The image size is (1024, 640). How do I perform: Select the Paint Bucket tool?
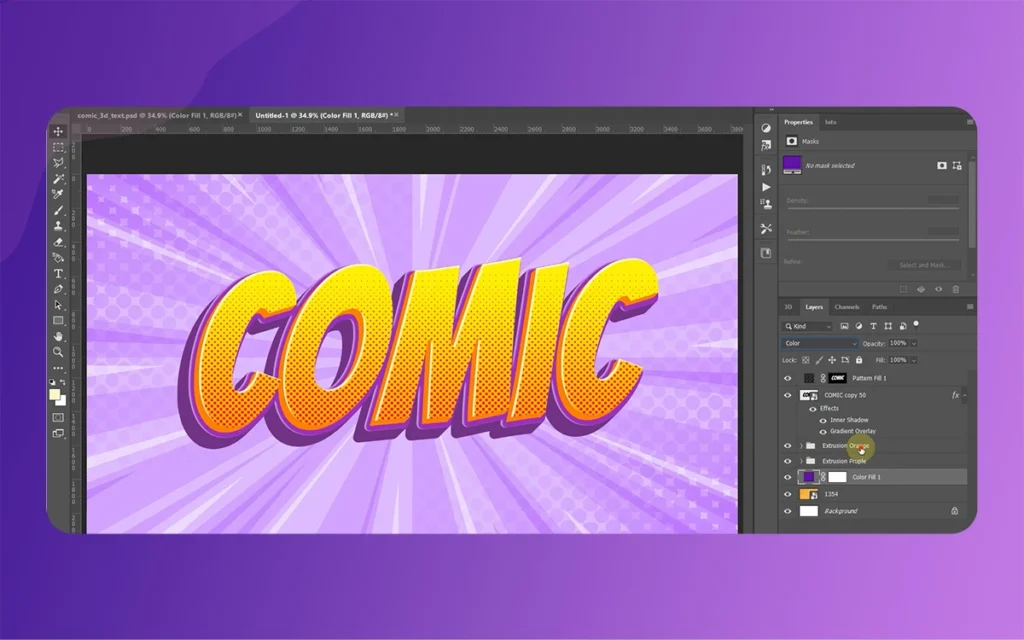pos(58,257)
